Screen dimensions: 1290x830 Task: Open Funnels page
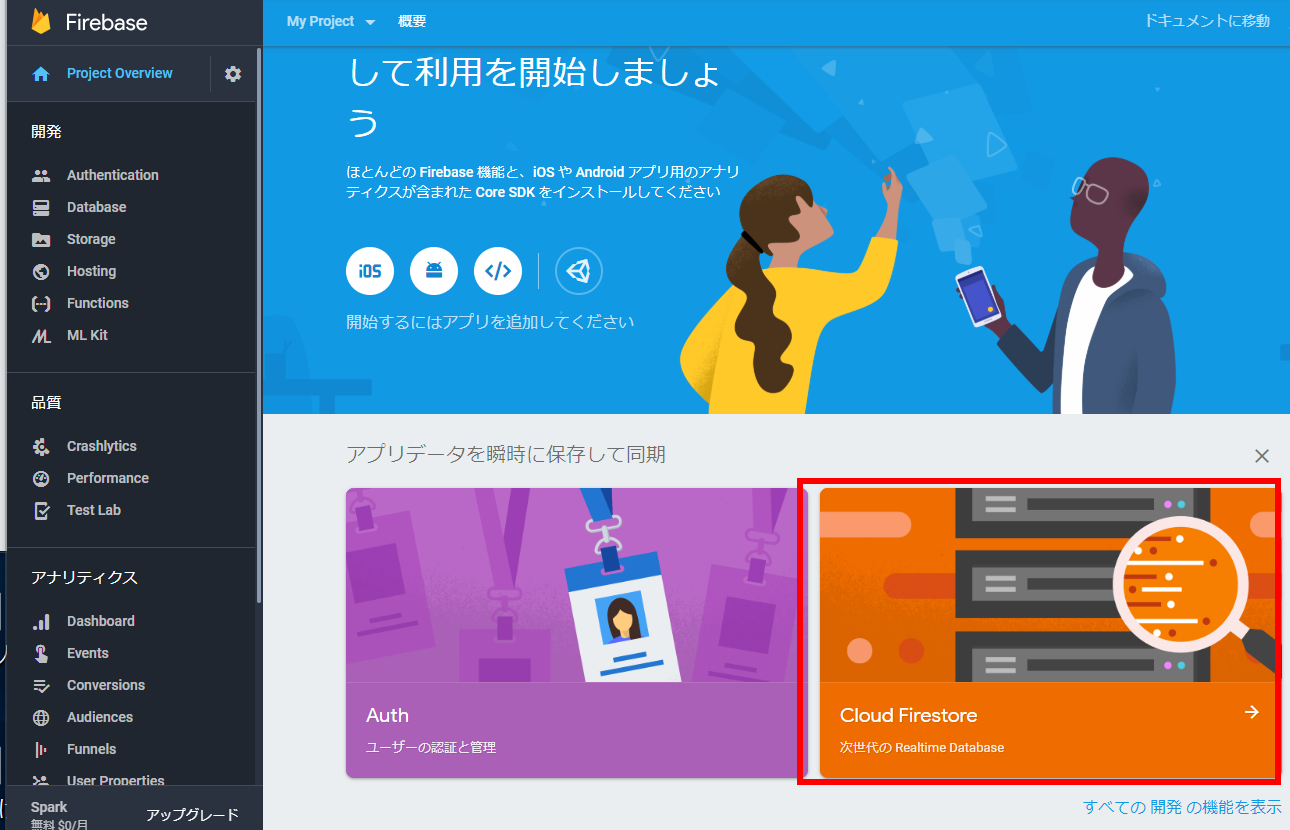[x=92, y=749]
